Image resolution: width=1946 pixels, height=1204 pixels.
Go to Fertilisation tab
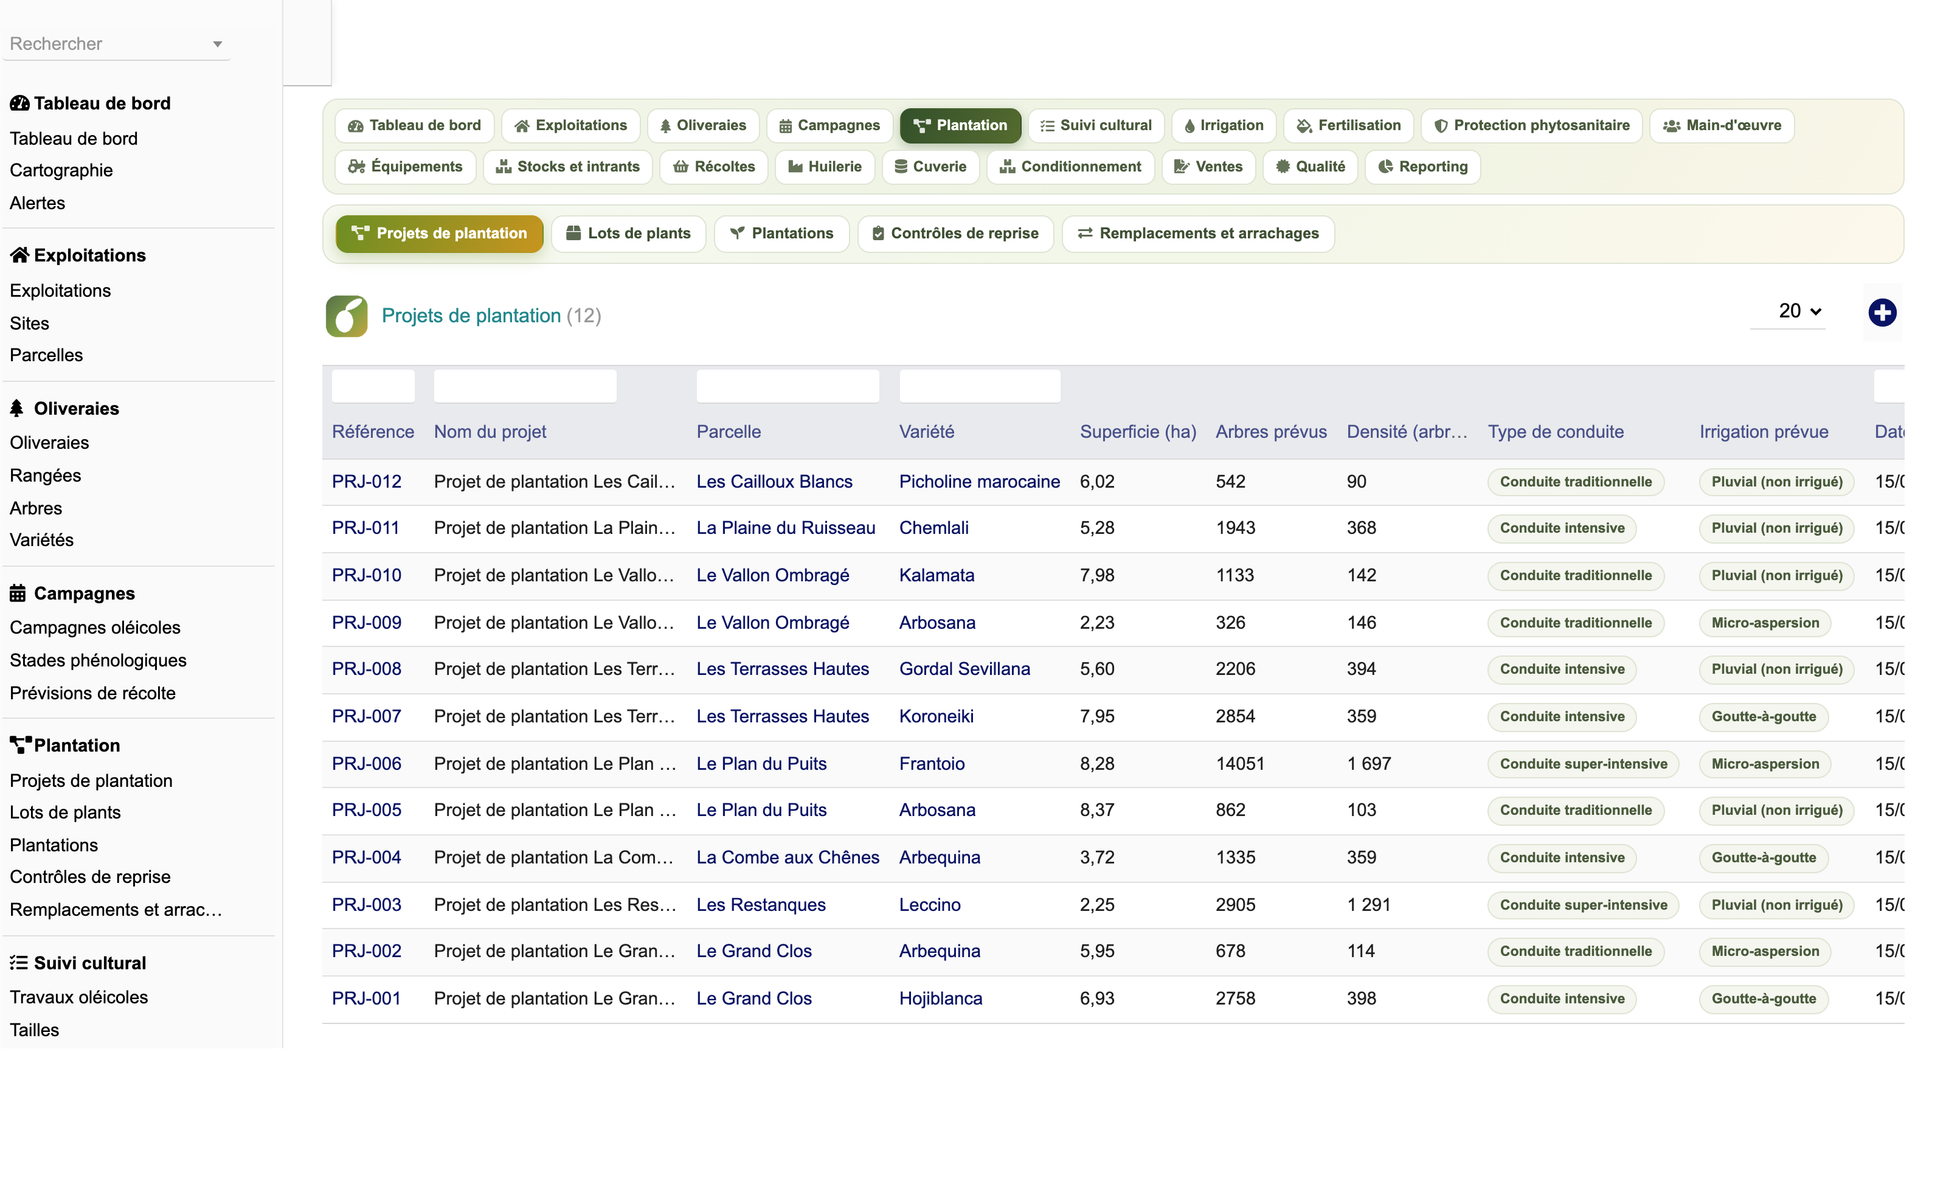point(1348,126)
